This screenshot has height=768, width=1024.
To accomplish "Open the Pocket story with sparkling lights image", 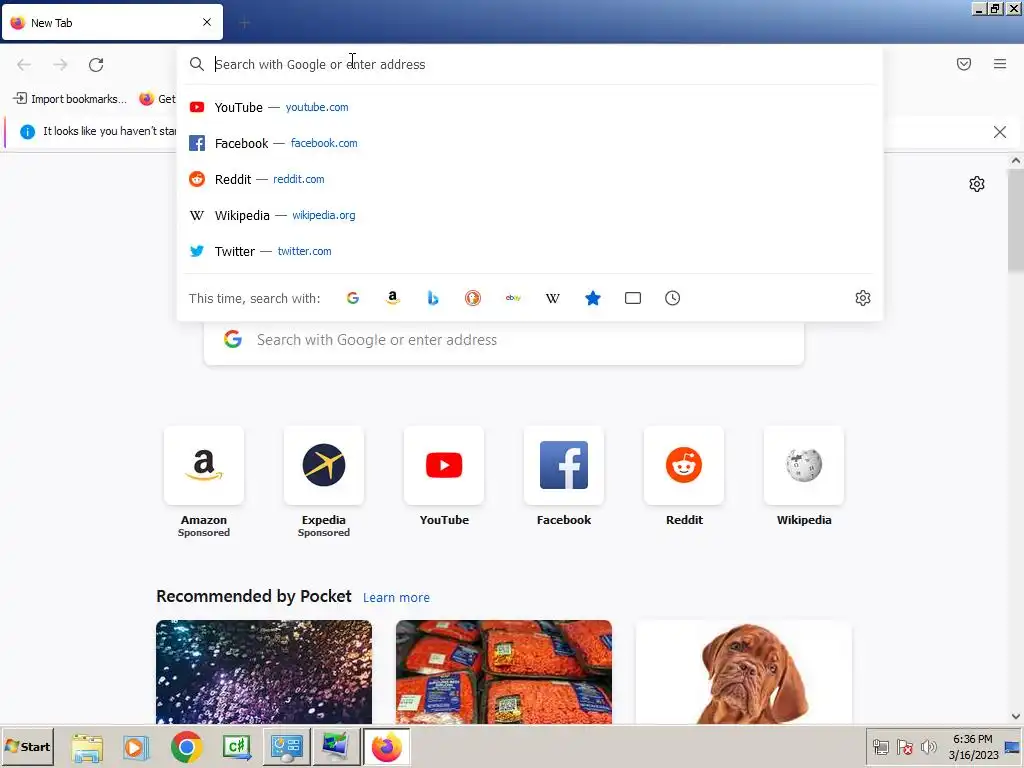I will pos(264,672).
